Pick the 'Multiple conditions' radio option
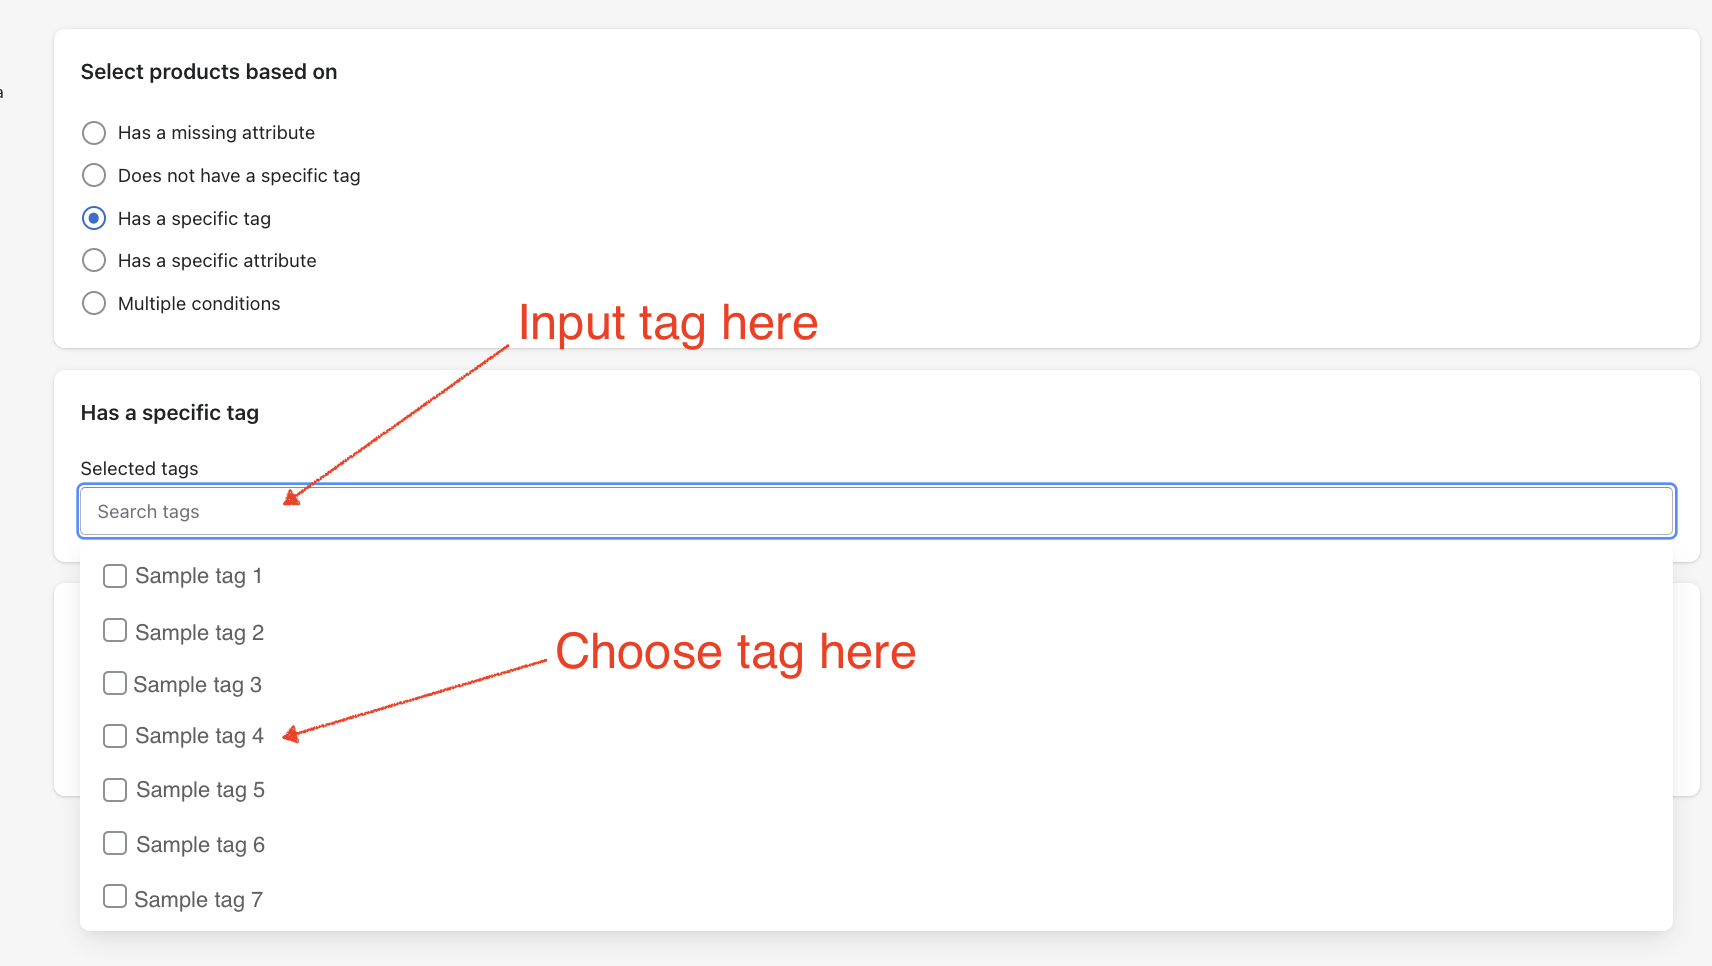 [x=94, y=303]
